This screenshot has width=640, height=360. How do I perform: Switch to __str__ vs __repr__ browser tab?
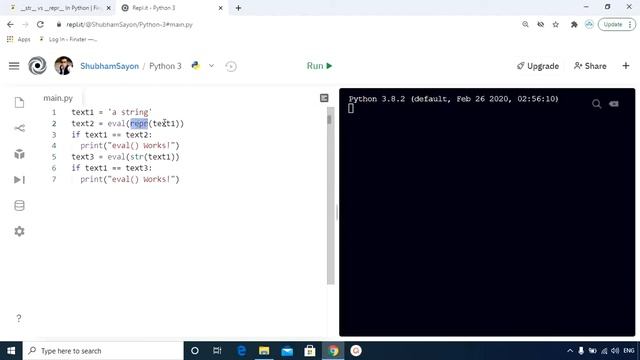pyautogui.click(x=60, y=8)
